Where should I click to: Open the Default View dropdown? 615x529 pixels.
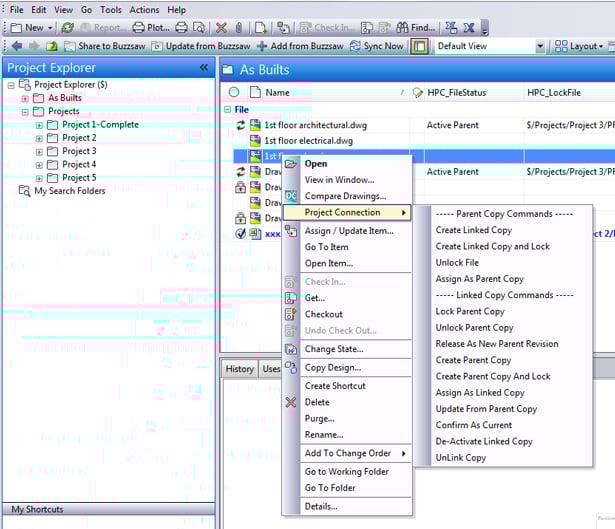(x=541, y=46)
